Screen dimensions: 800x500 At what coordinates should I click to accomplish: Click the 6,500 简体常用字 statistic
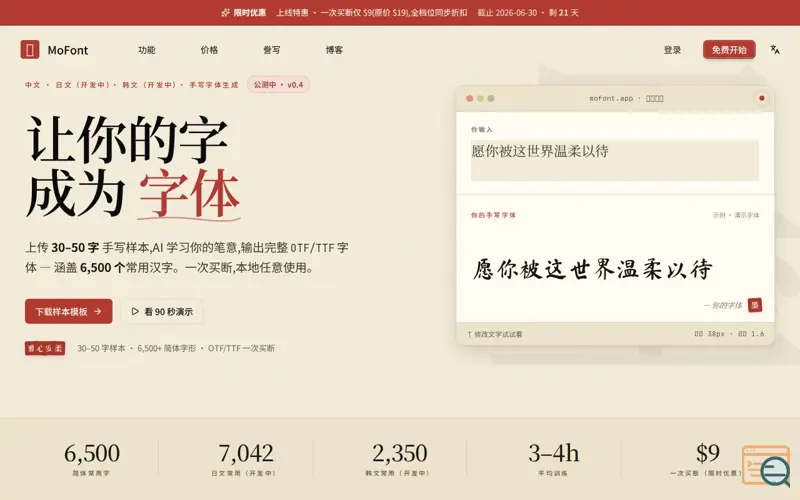coord(92,459)
